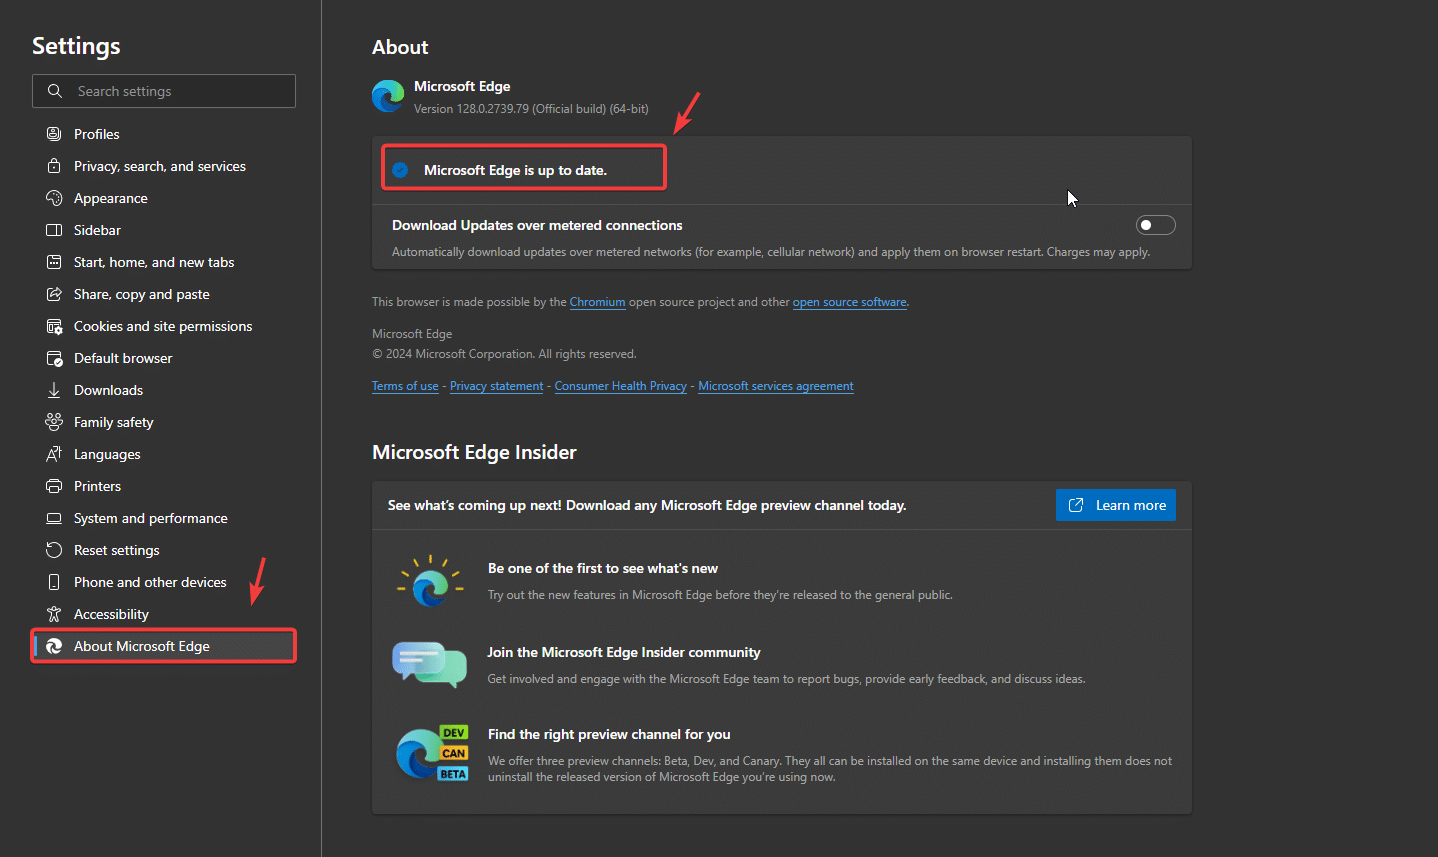1438x857 pixels.
Task: Click the Family safety icon
Action: click(x=54, y=422)
